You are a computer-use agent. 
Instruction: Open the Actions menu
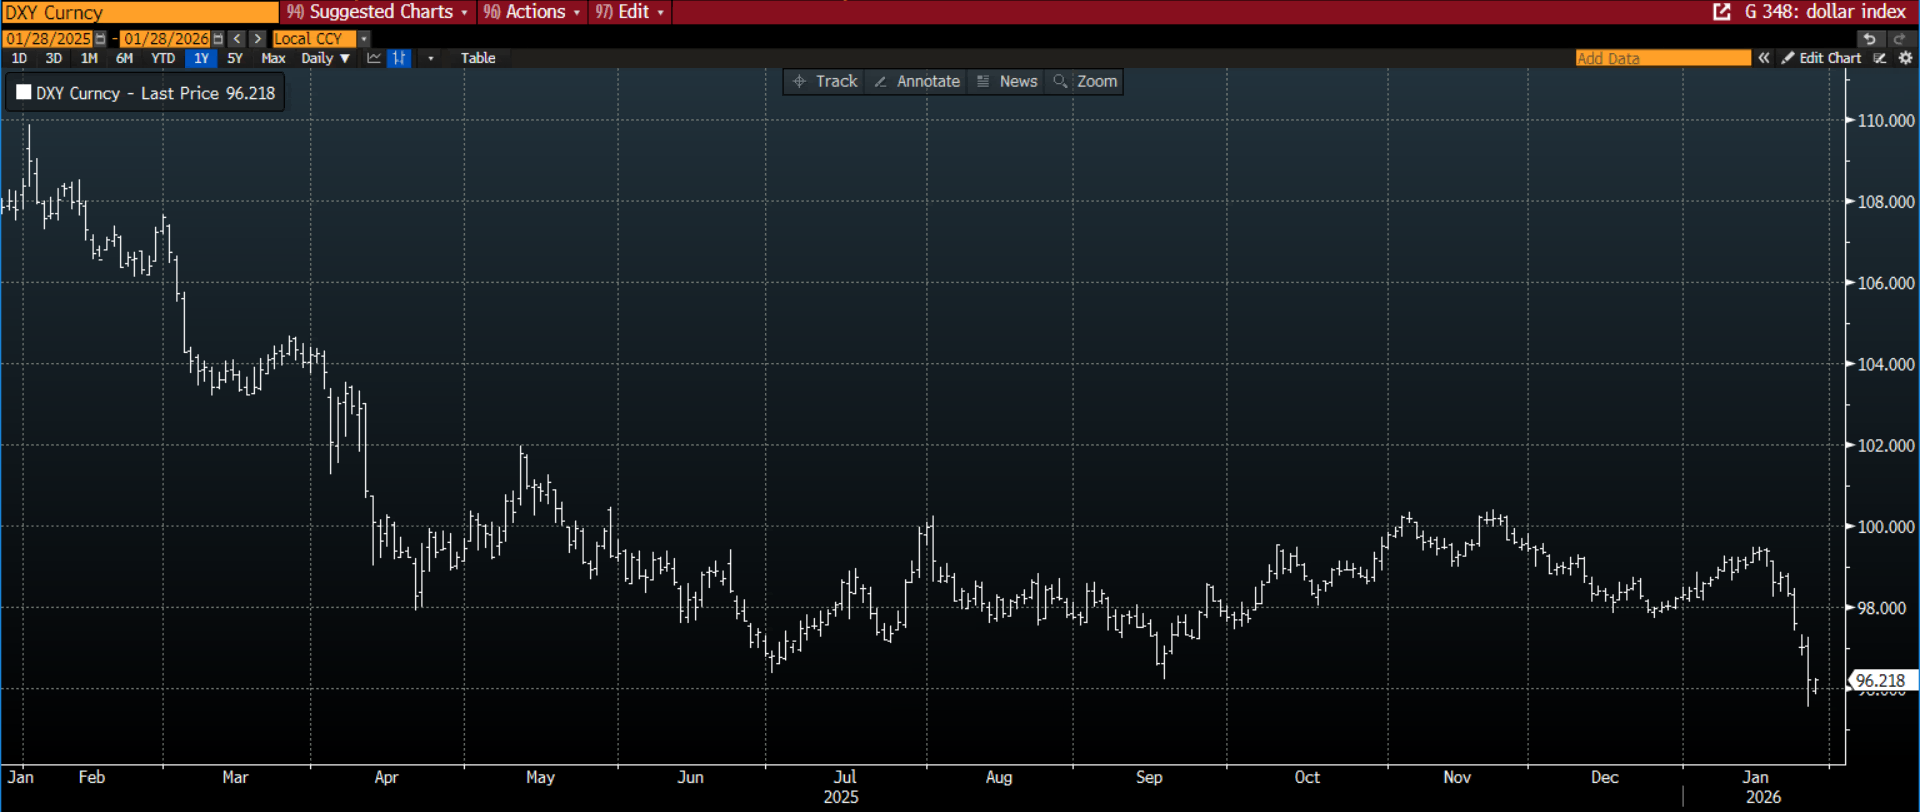531,12
